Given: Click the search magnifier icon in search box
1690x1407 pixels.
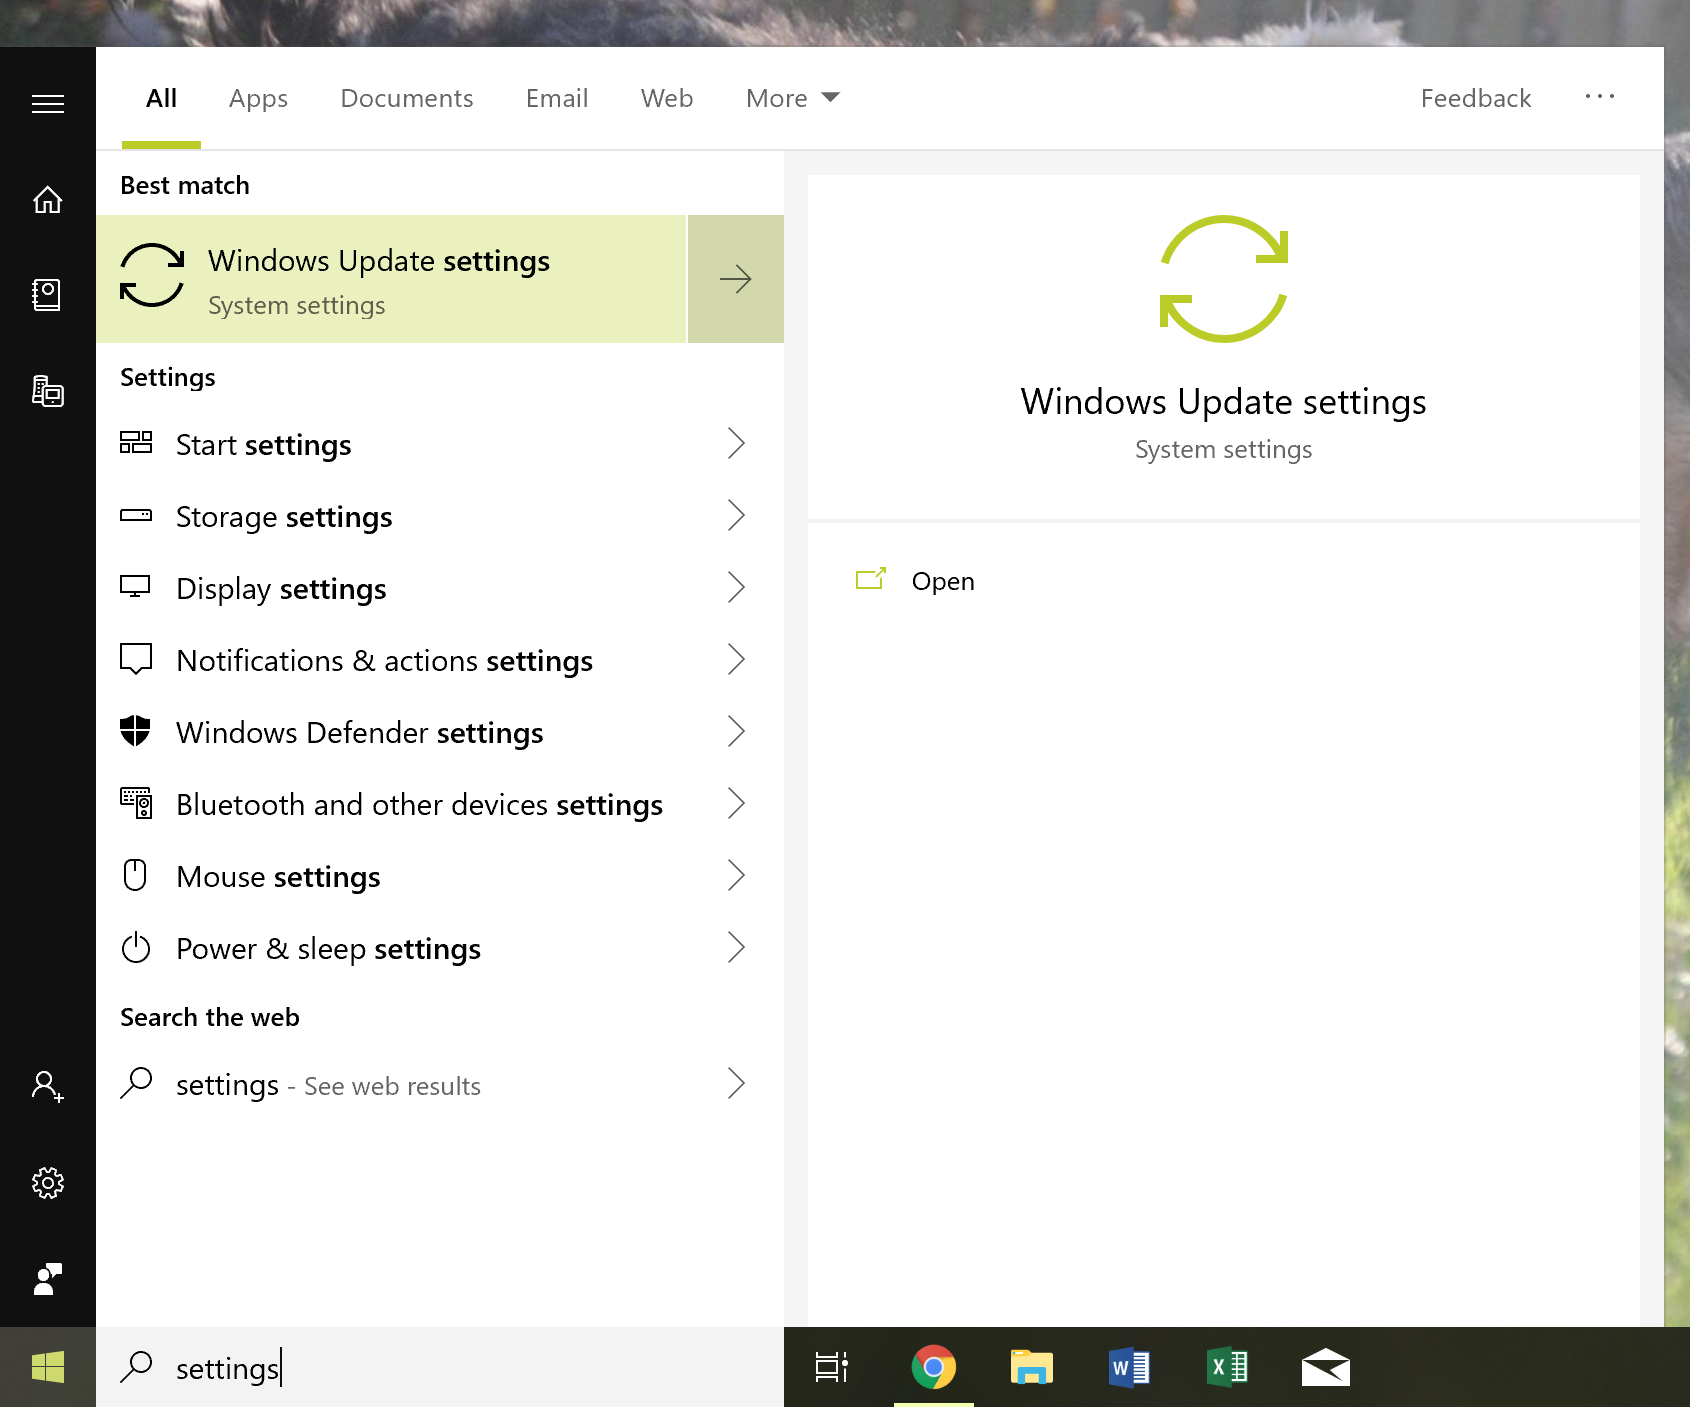Looking at the screenshot, I should pos(136,1367).
